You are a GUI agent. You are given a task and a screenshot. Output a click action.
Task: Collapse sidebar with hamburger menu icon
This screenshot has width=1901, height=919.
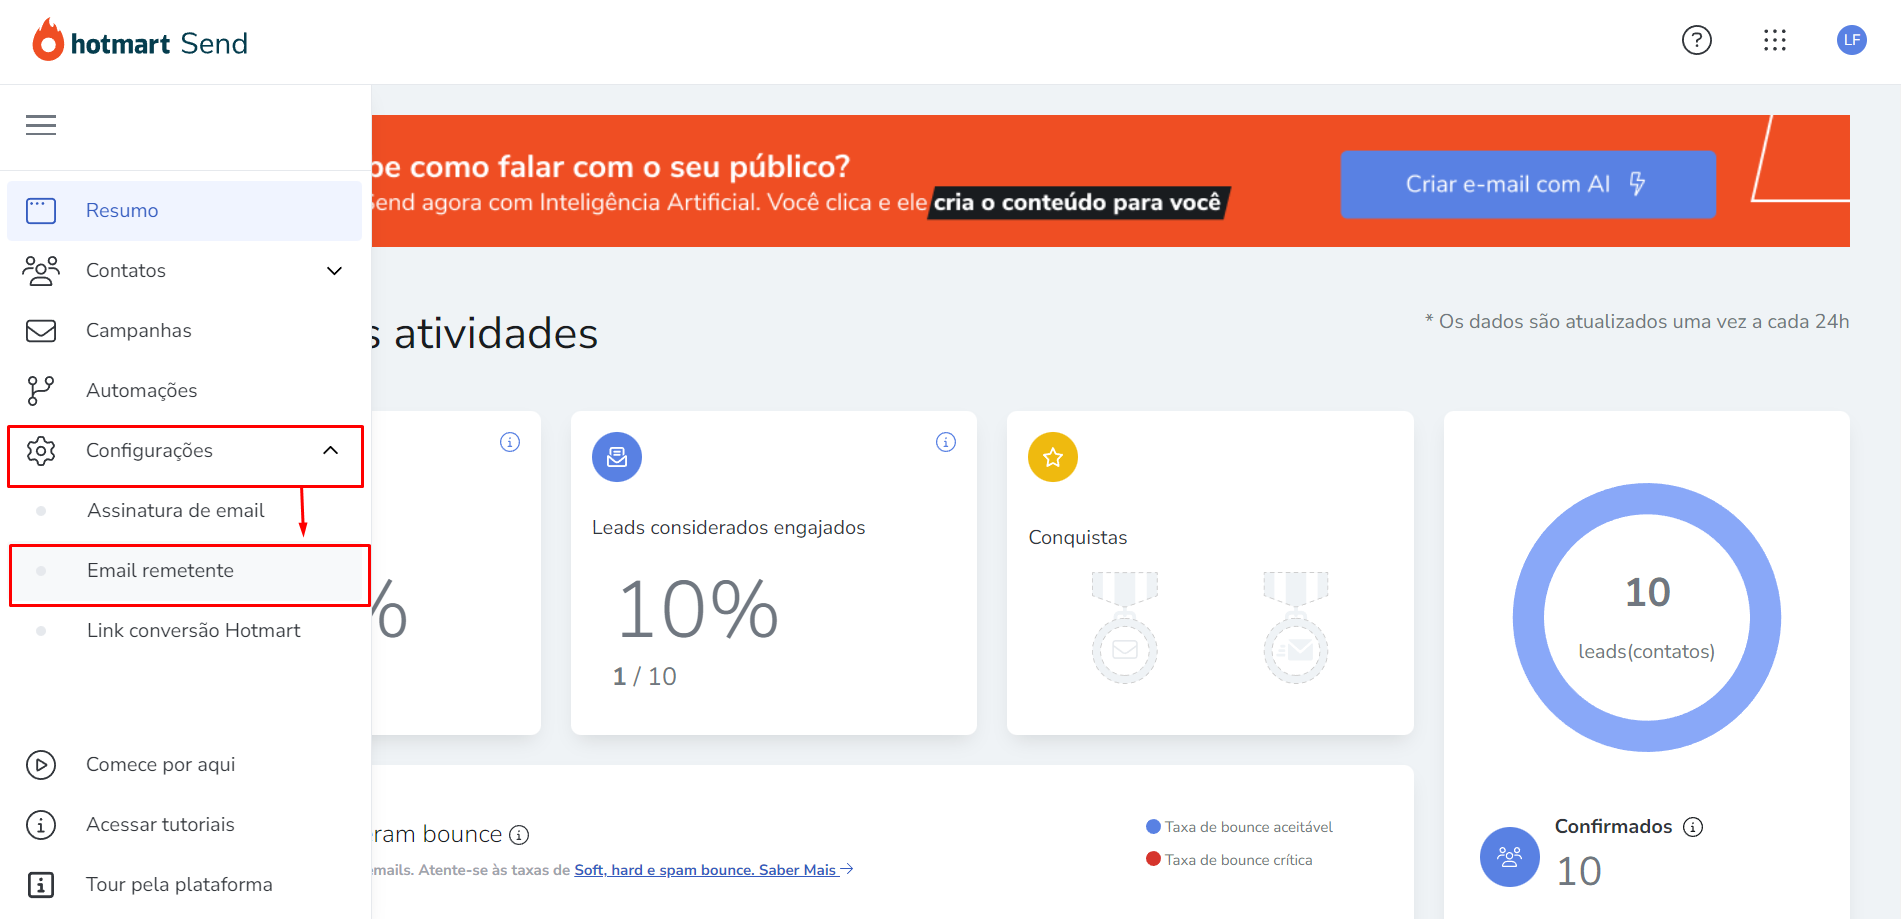pyautogui.click(x=41, y=125)
